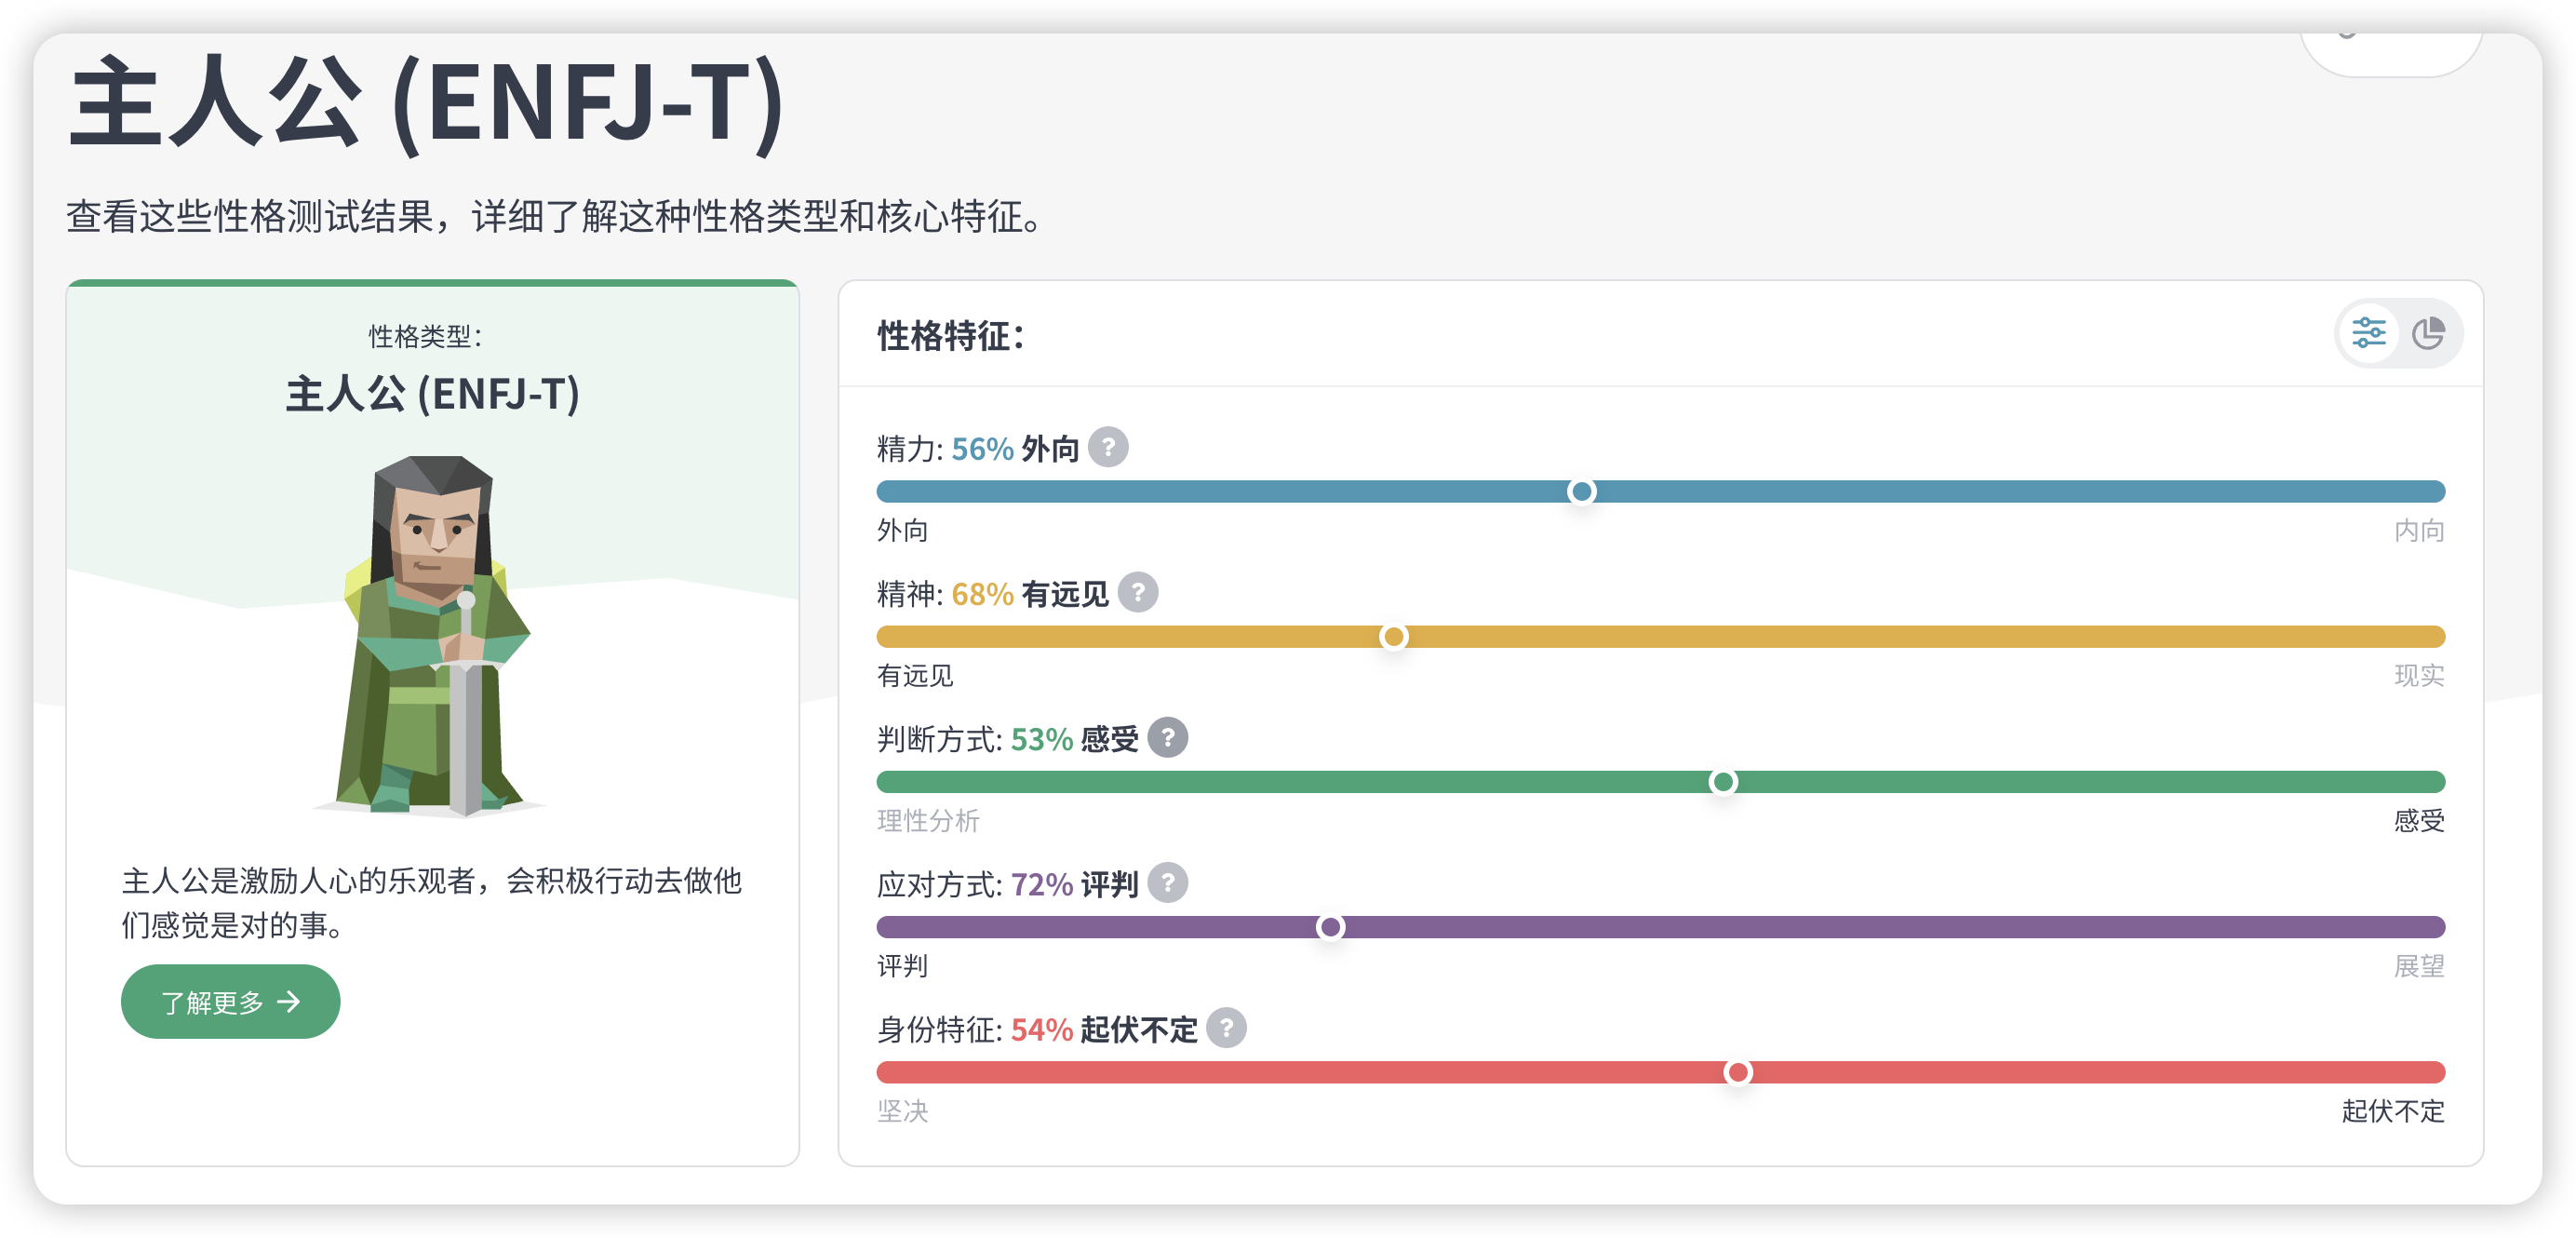
Task: Switch to pie chart view icon
Action: [2428, 333]
